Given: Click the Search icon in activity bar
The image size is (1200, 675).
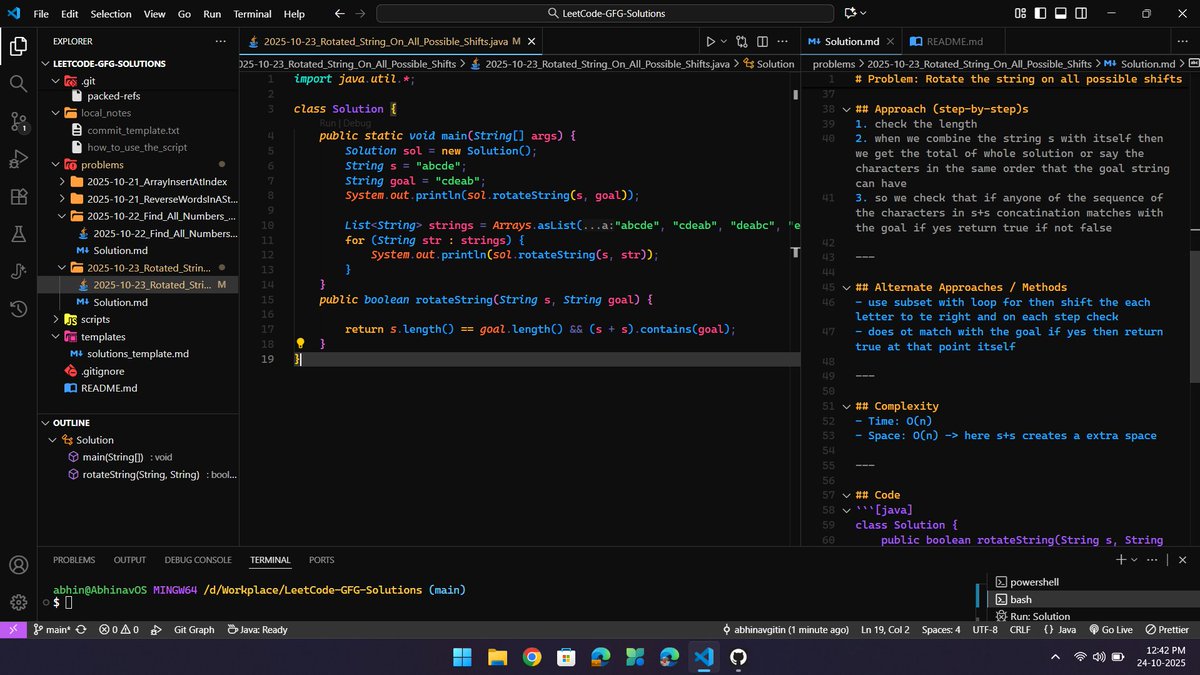Looking at the screenshot, I should [18, 84].
